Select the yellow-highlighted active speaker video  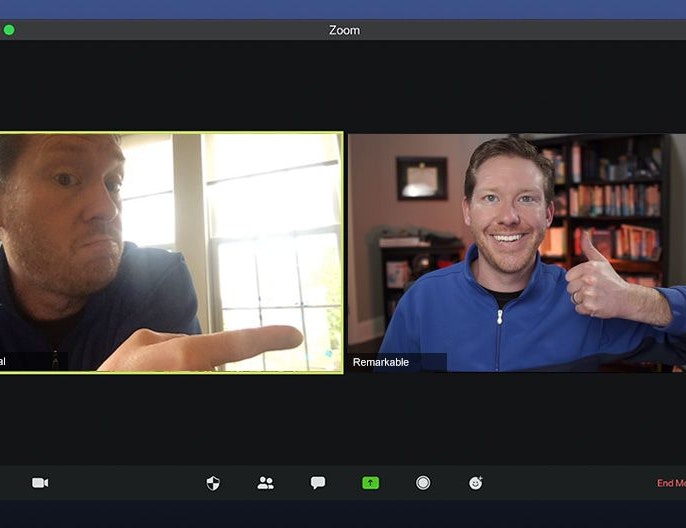point(170,252)
